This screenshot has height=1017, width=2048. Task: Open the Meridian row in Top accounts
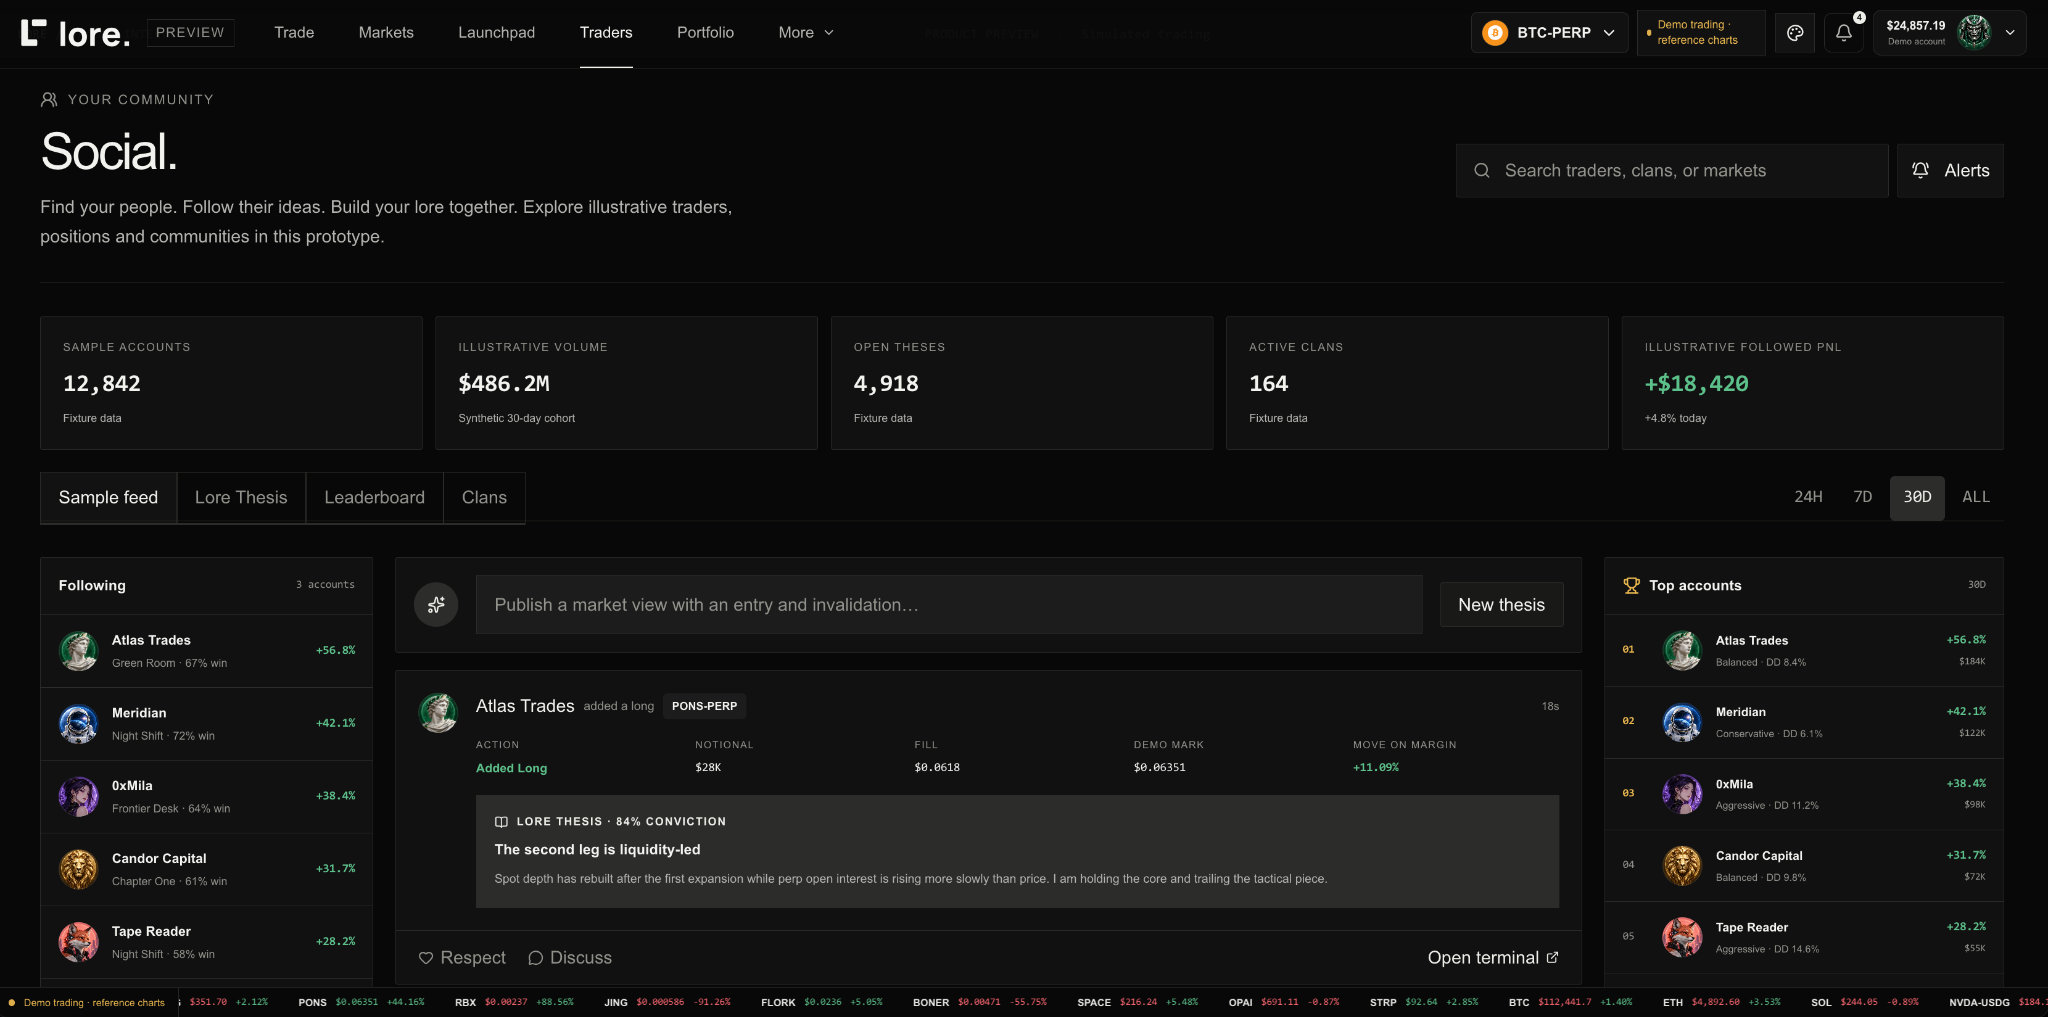tap(1803, 722)
